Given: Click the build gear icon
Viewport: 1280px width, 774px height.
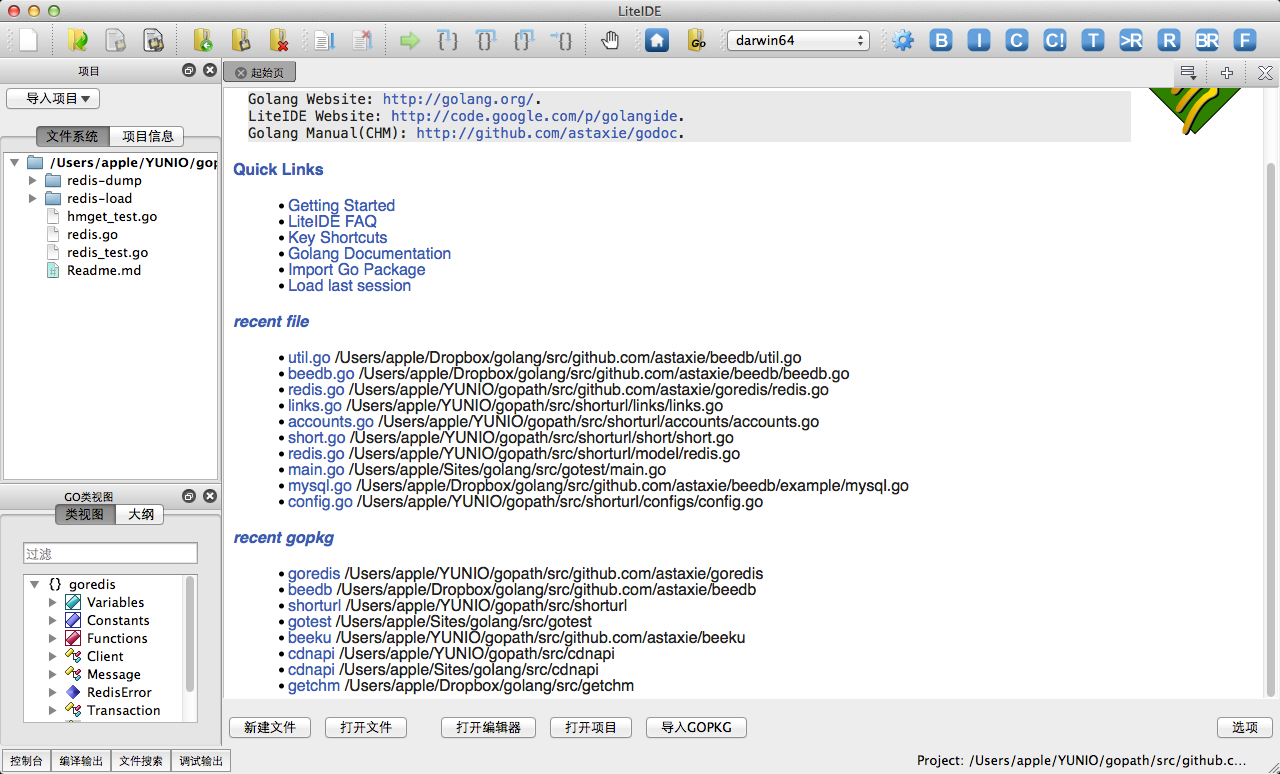Looking at the screenshot, I should (x=903, y=41).
